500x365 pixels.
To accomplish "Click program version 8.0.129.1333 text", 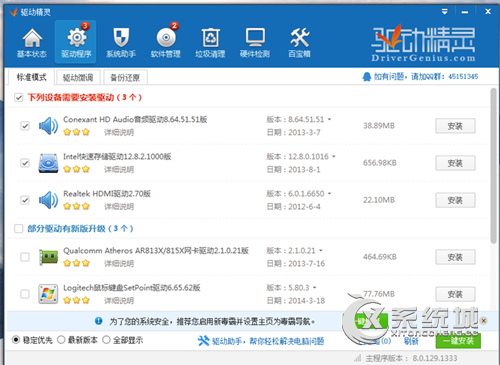I will 435,358.
